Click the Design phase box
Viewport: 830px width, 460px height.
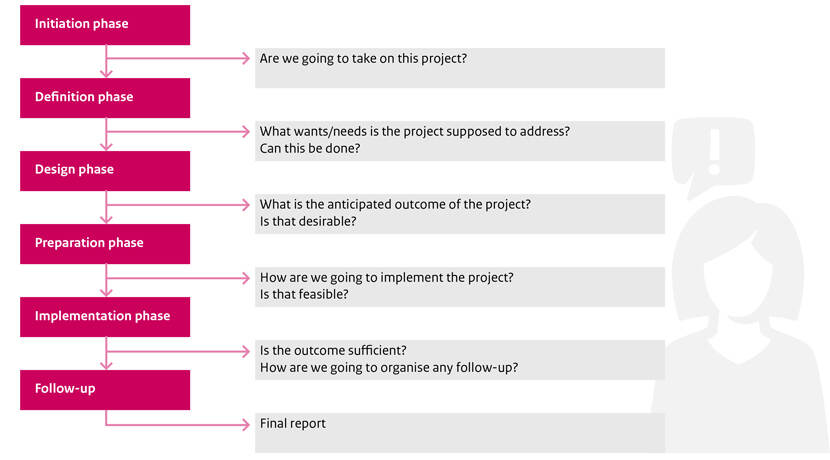click(x=105, y=171)
